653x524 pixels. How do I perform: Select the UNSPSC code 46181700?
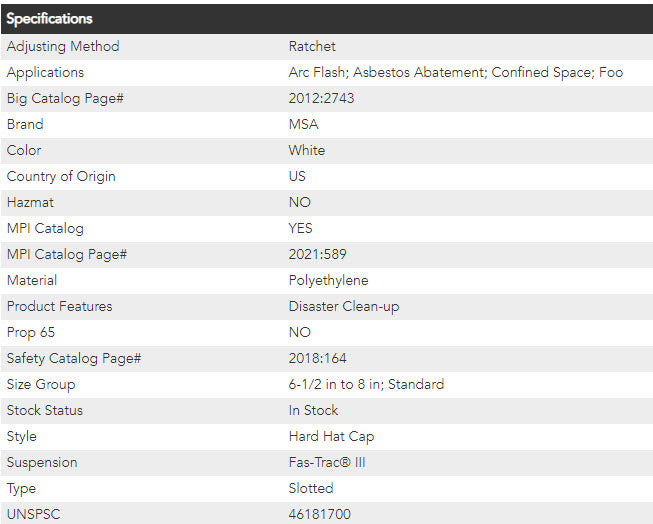click(x=319, y=514)
